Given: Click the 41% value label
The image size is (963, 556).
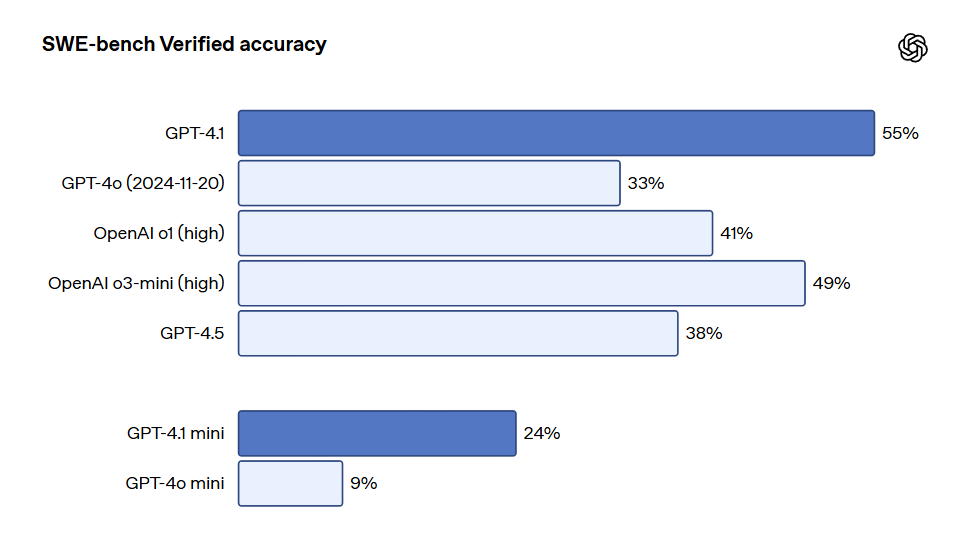Looking at the screenshot, I should (x=736, y=233).
